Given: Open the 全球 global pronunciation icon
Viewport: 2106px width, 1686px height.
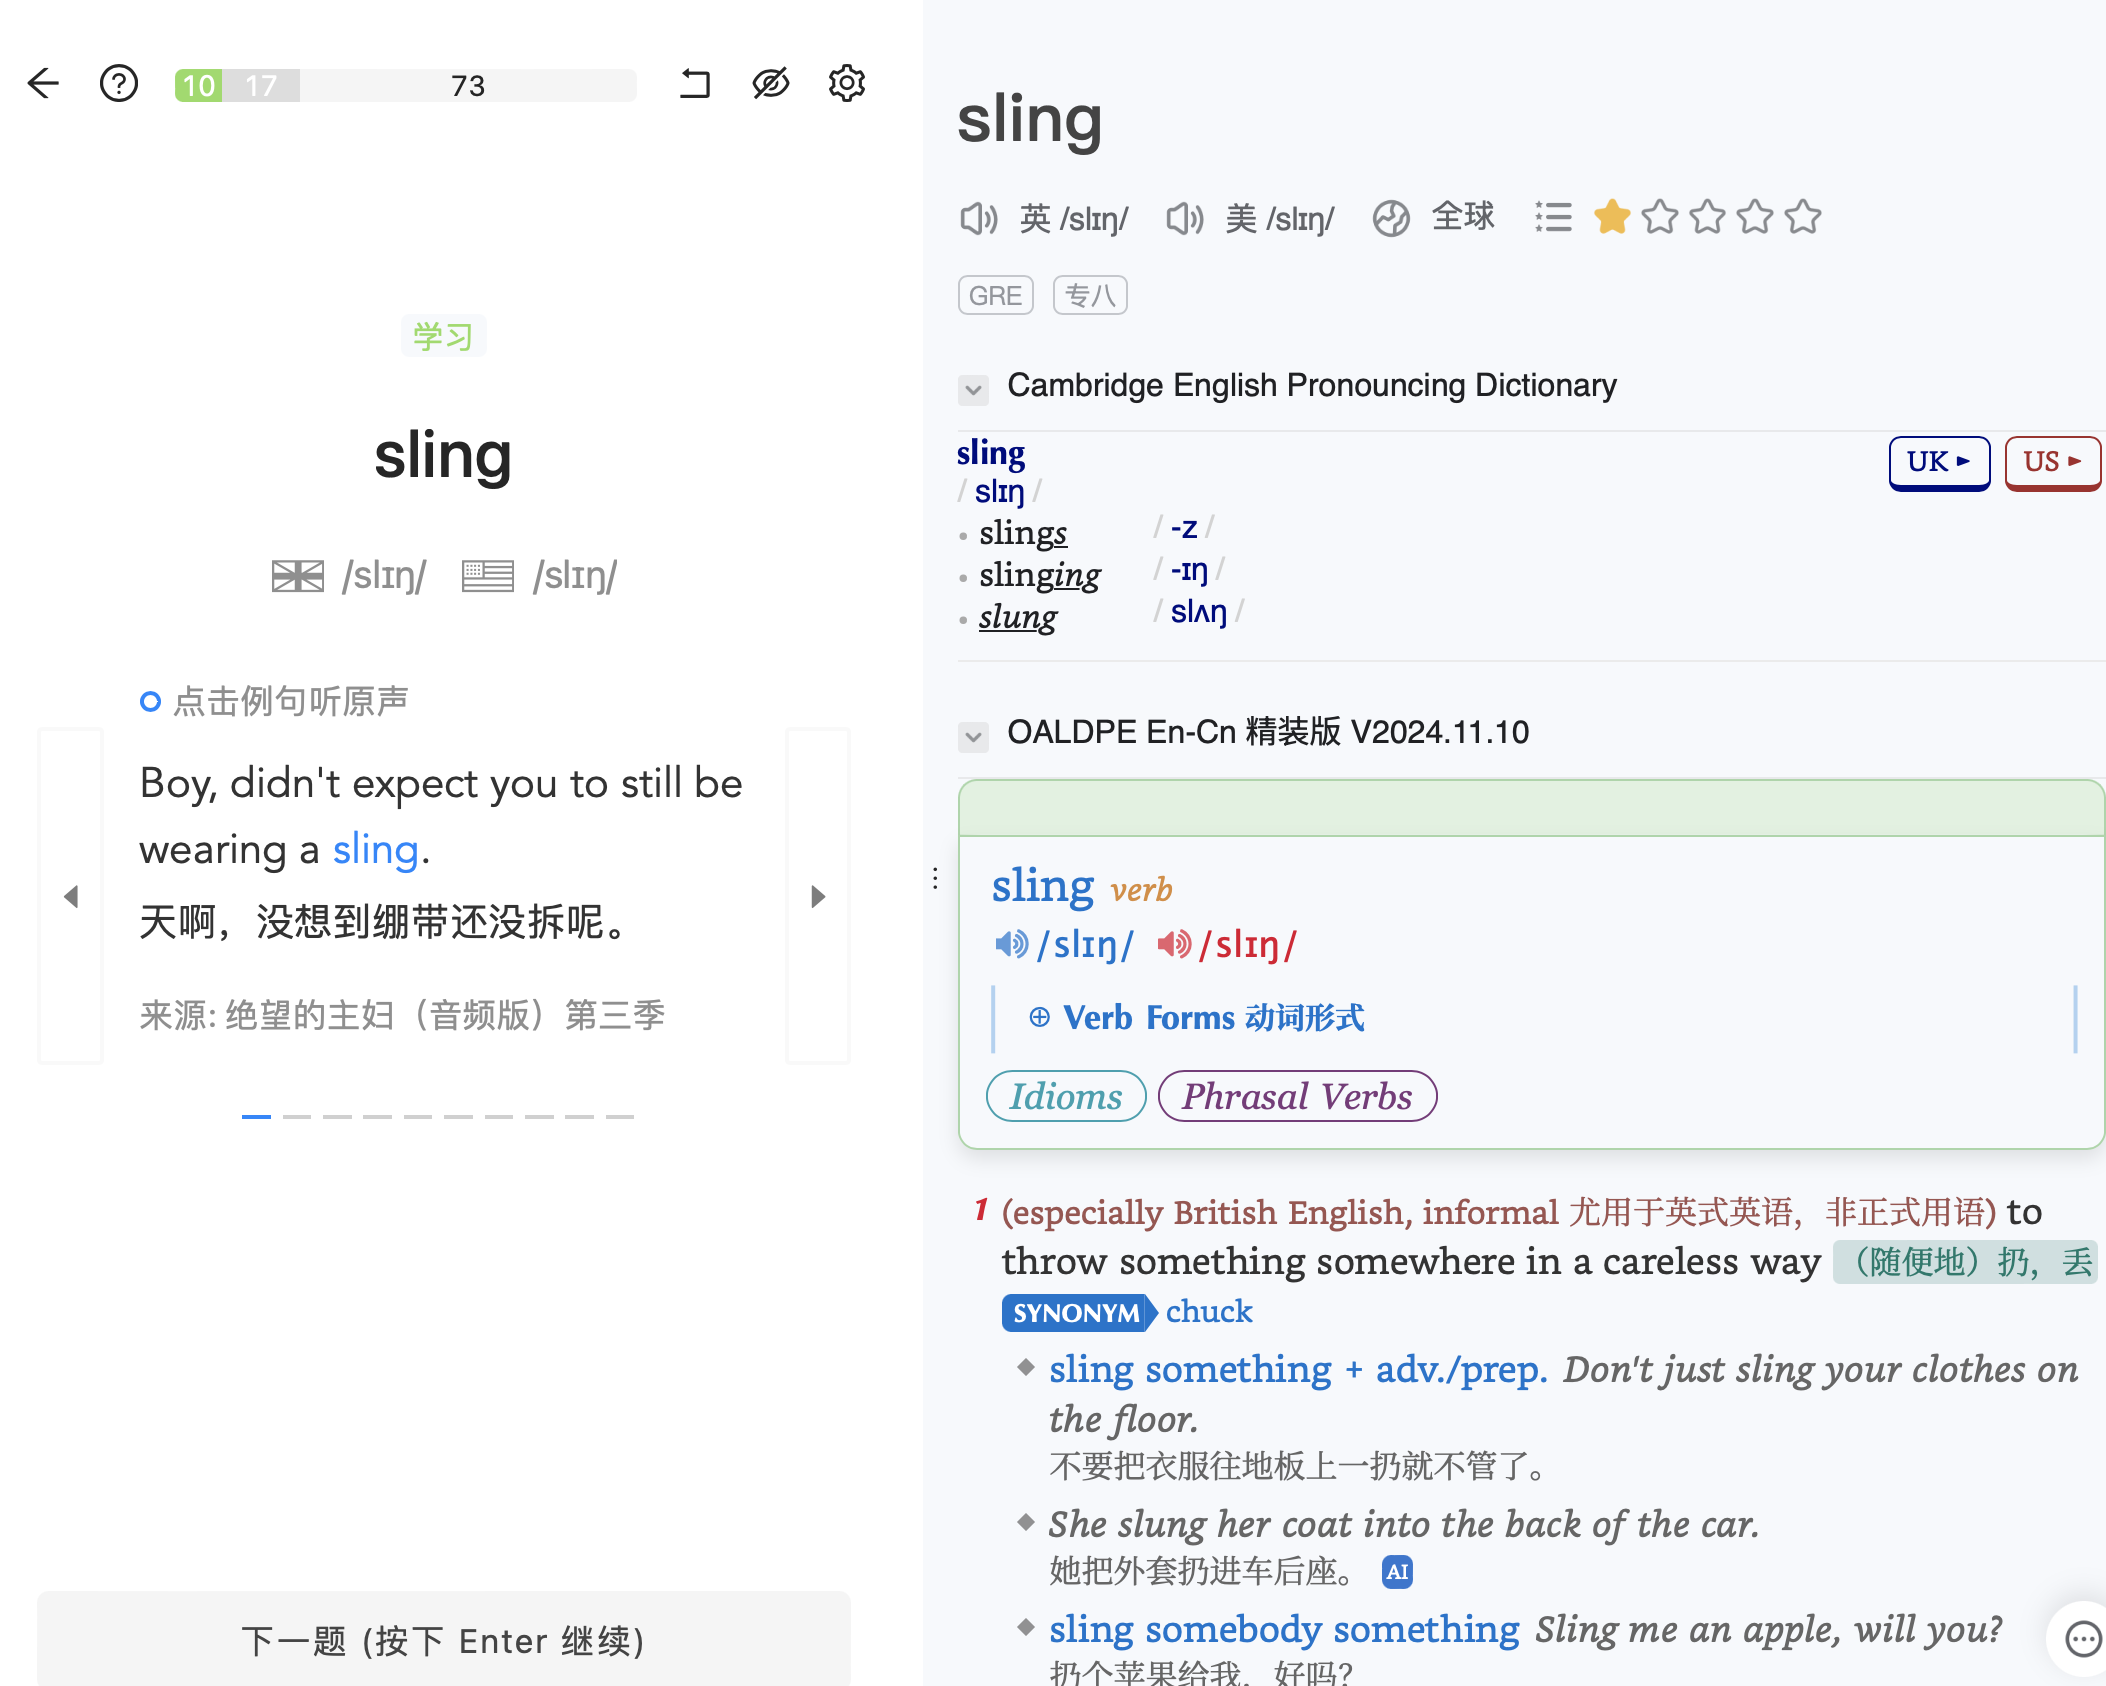Looking at the screenshot, I should pyautogui.click(x=1391, y=218).
